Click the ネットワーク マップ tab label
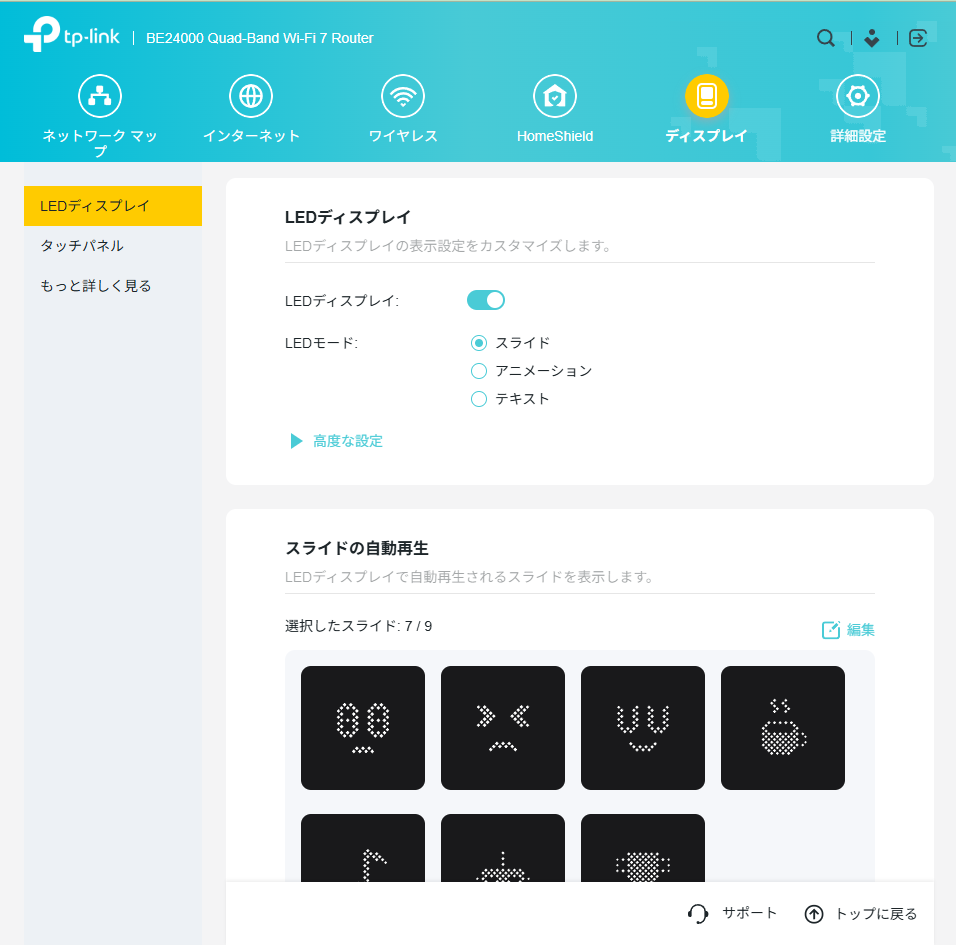 100,143
